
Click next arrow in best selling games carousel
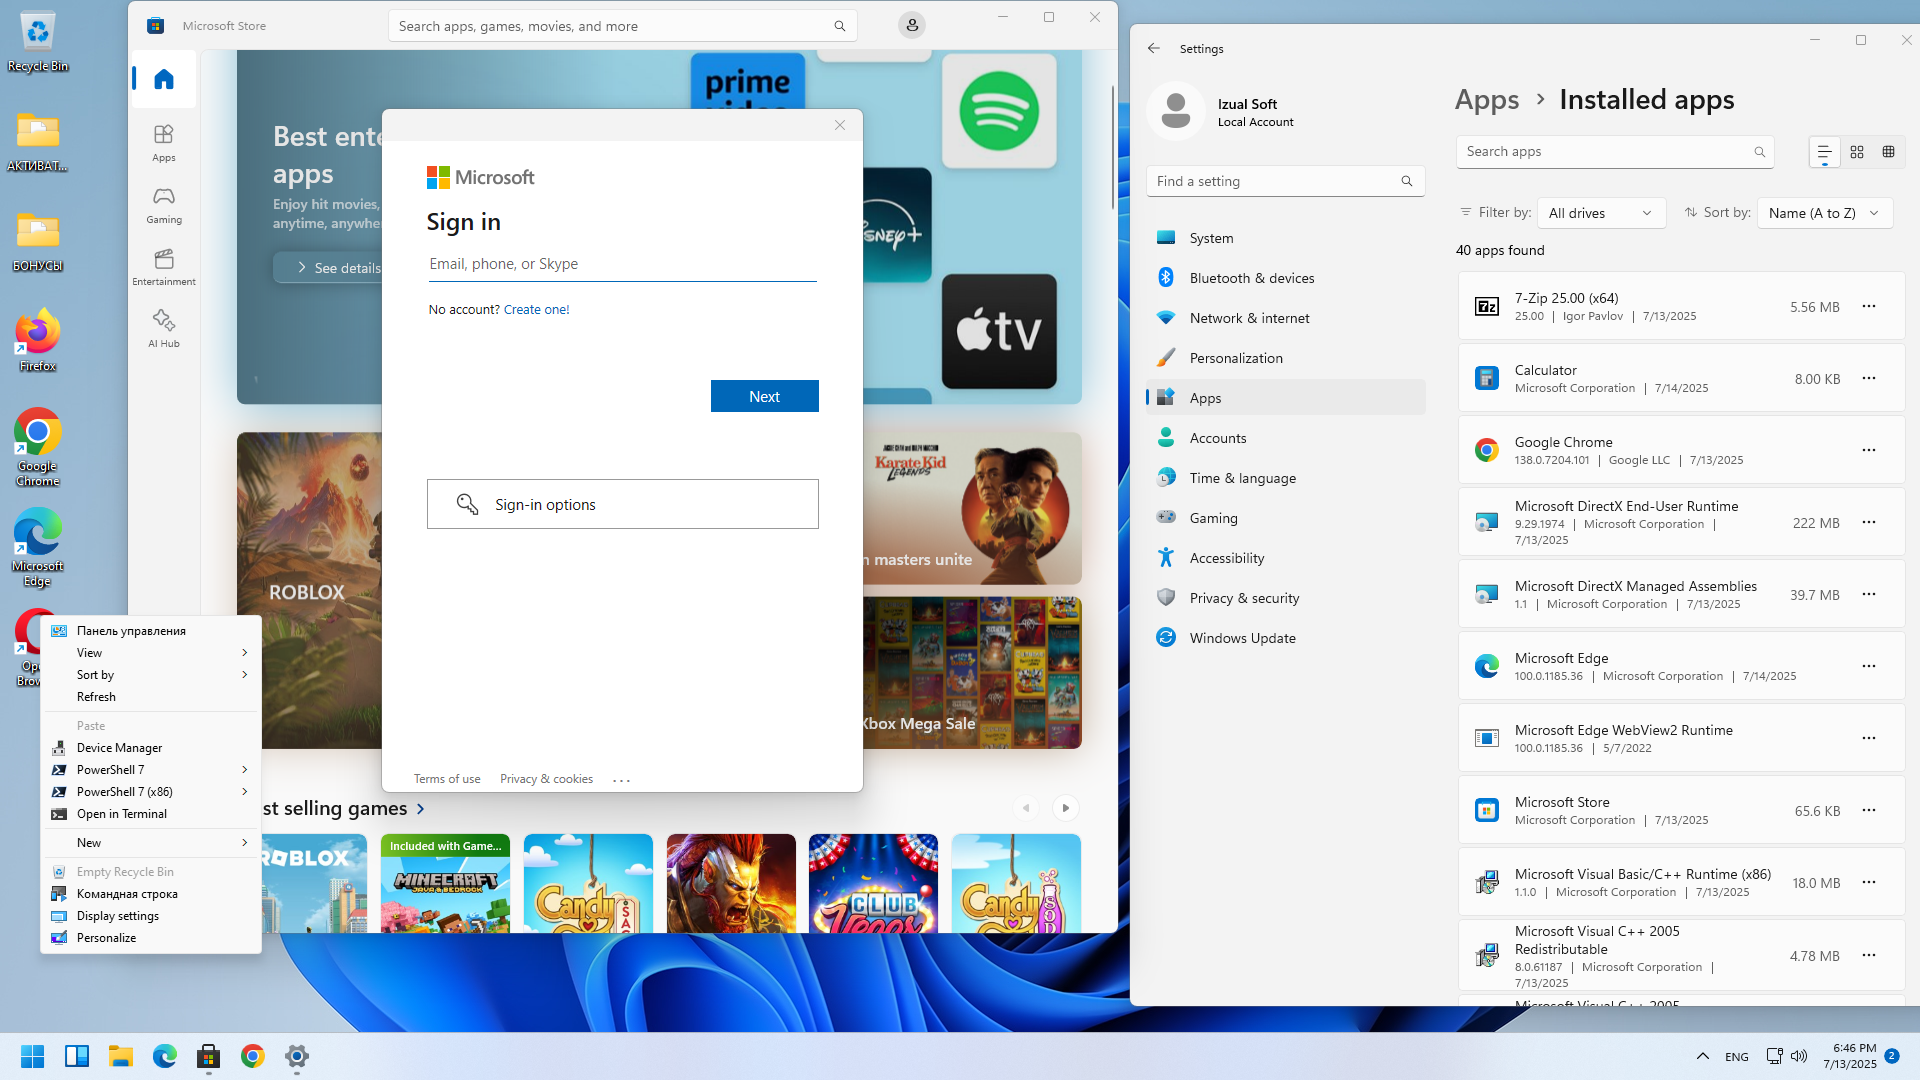pyautogui.click(x=1066, y=808)
